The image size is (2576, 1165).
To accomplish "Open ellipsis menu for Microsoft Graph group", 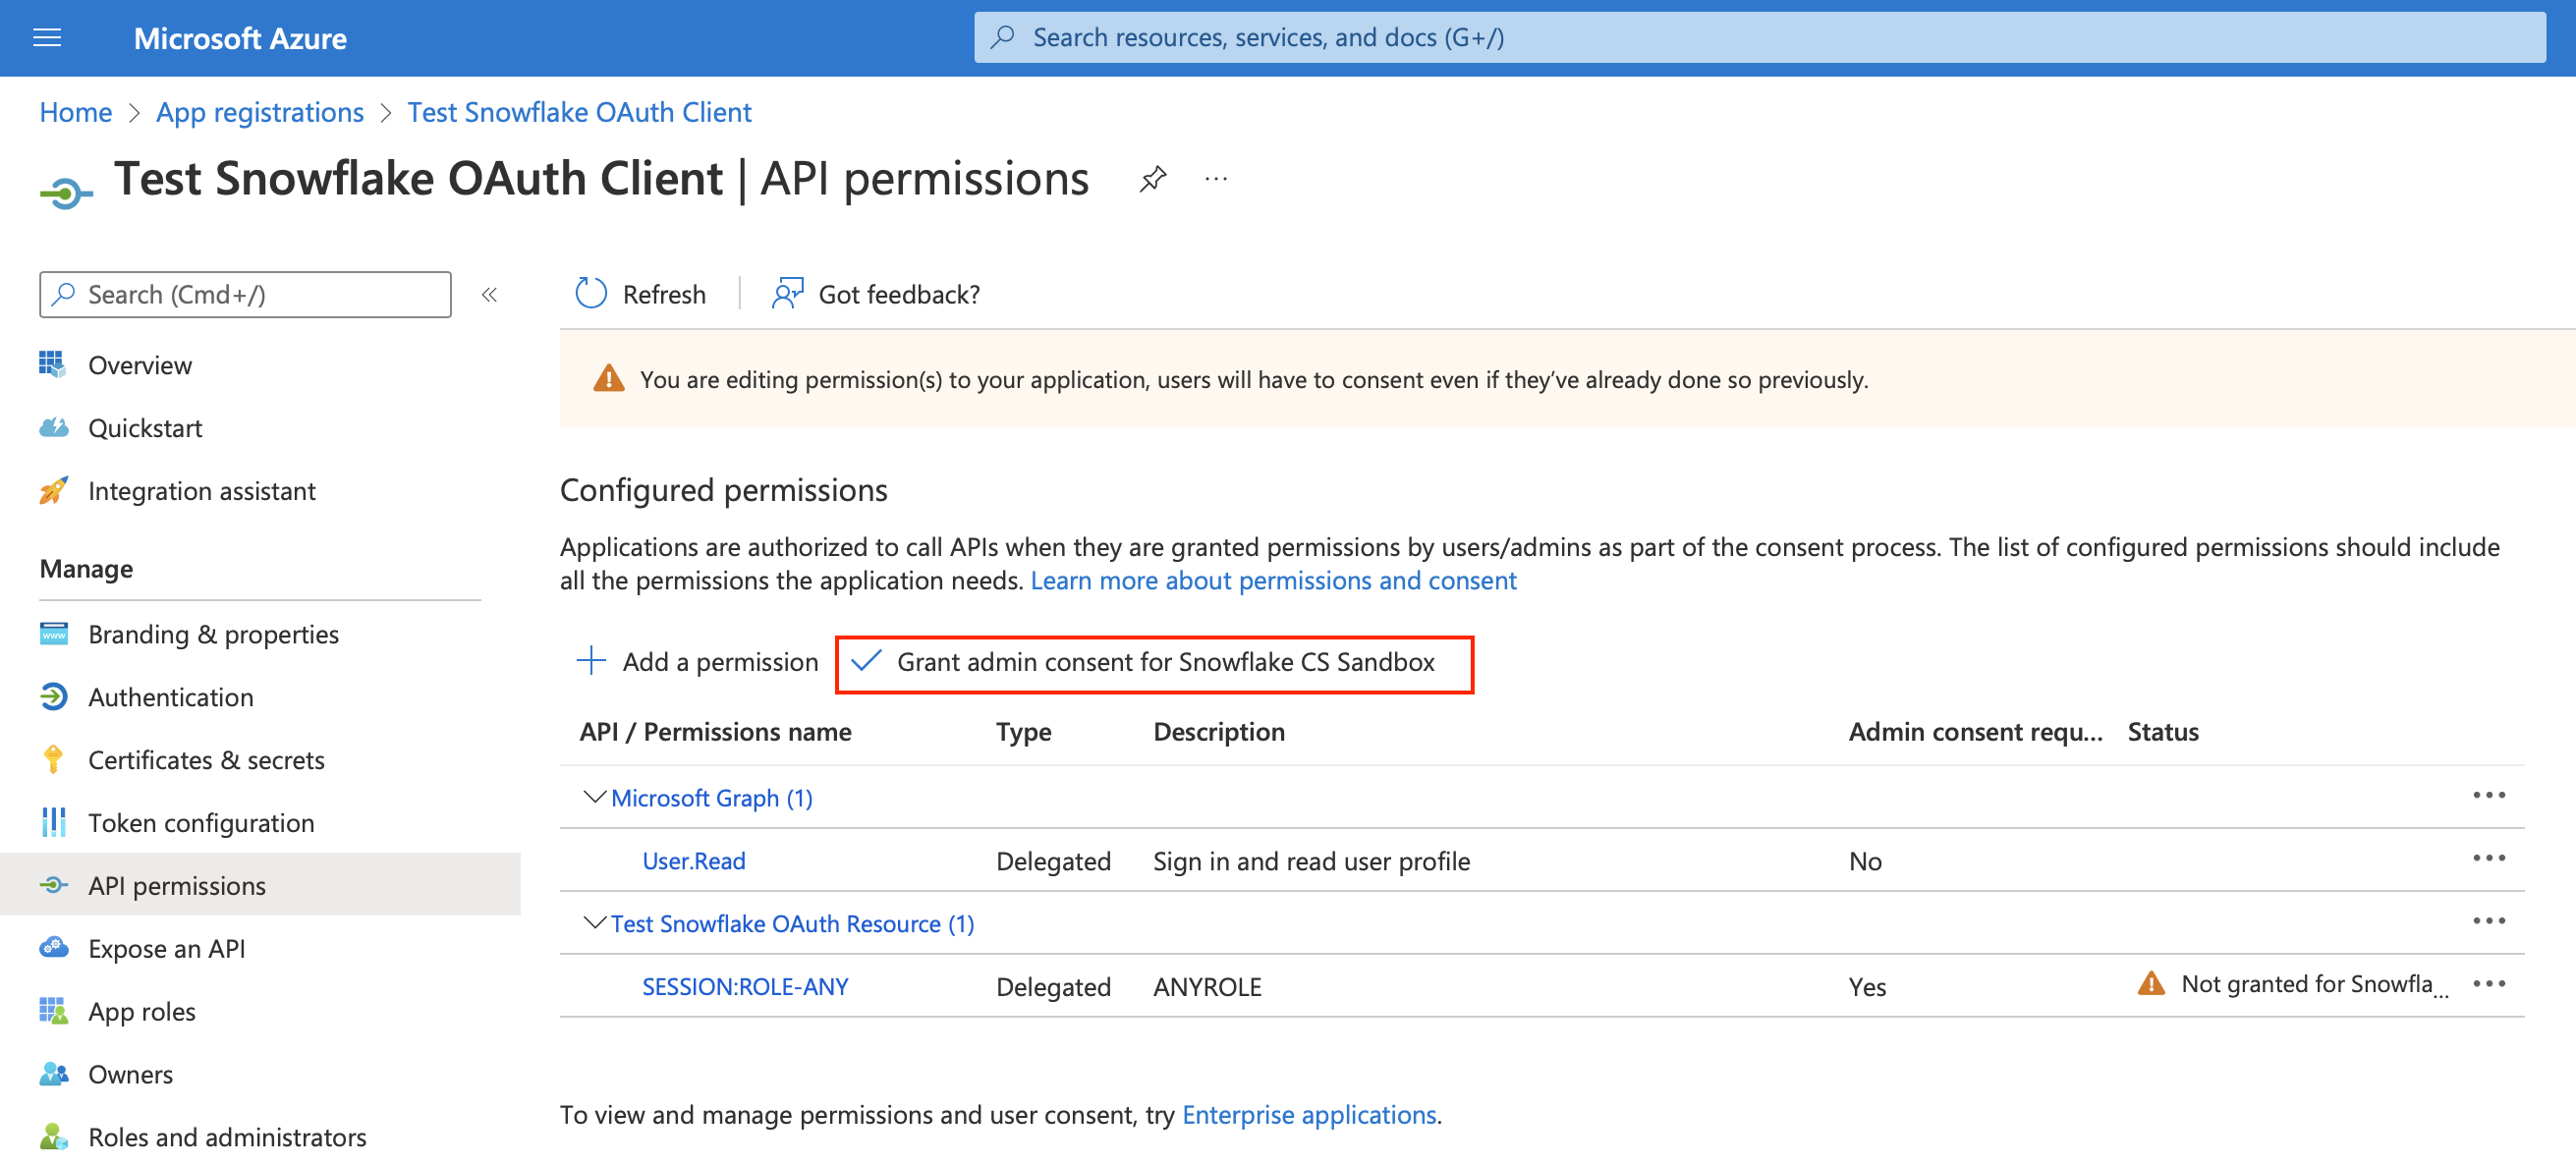I will [x=2488, y=796].
